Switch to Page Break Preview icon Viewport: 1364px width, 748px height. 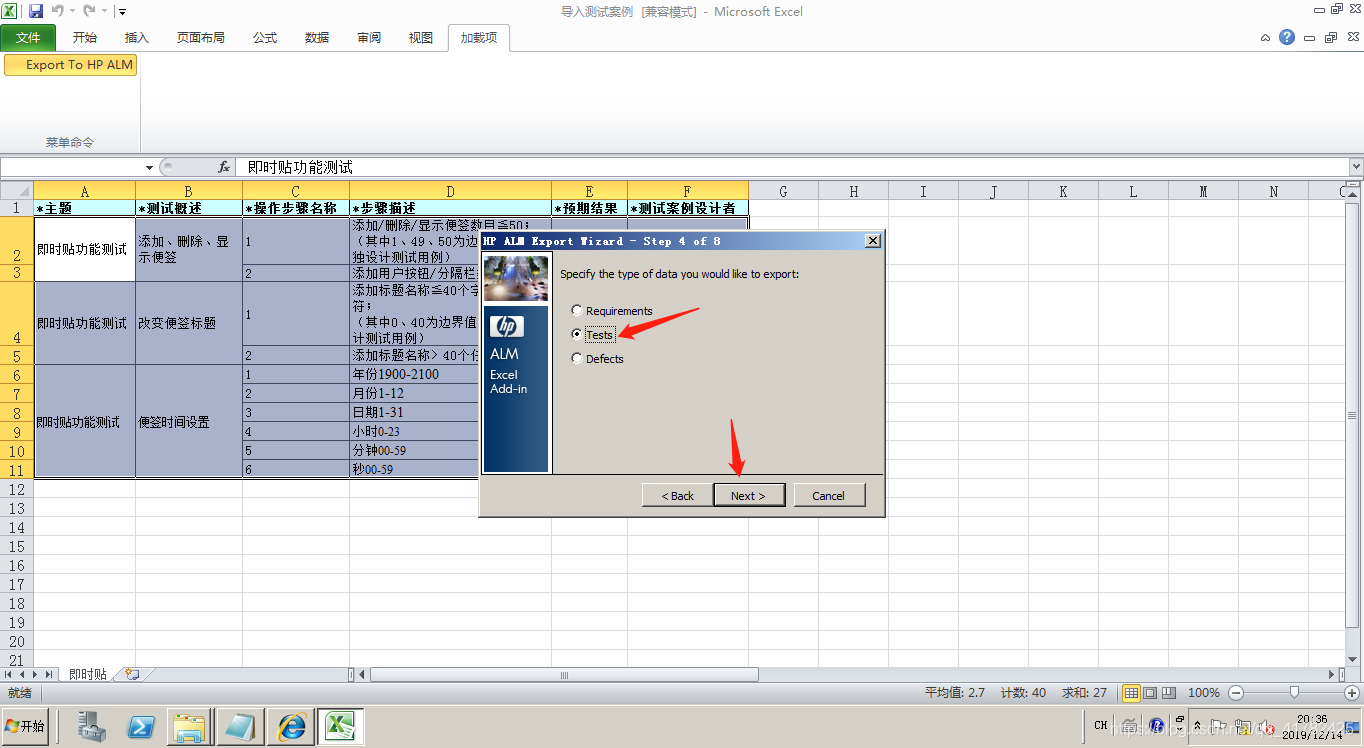pos(1169,693)
